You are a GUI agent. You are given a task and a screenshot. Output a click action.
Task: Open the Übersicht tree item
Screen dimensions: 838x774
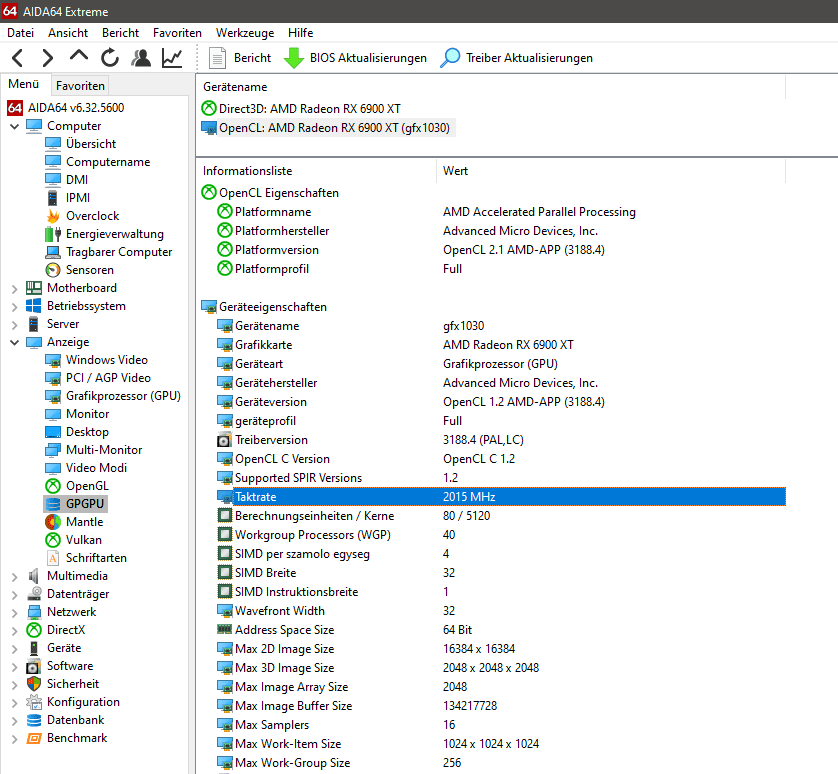pyautogui.click(x=91, y=144)
